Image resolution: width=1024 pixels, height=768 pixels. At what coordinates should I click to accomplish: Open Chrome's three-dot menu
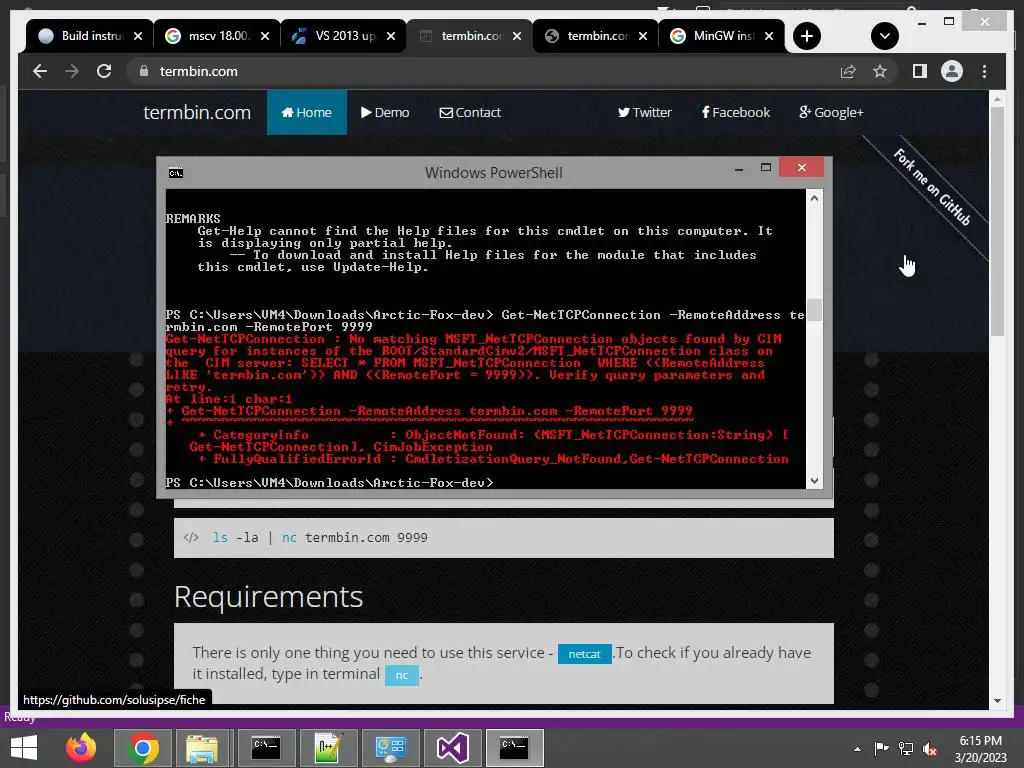click(984, 71)
